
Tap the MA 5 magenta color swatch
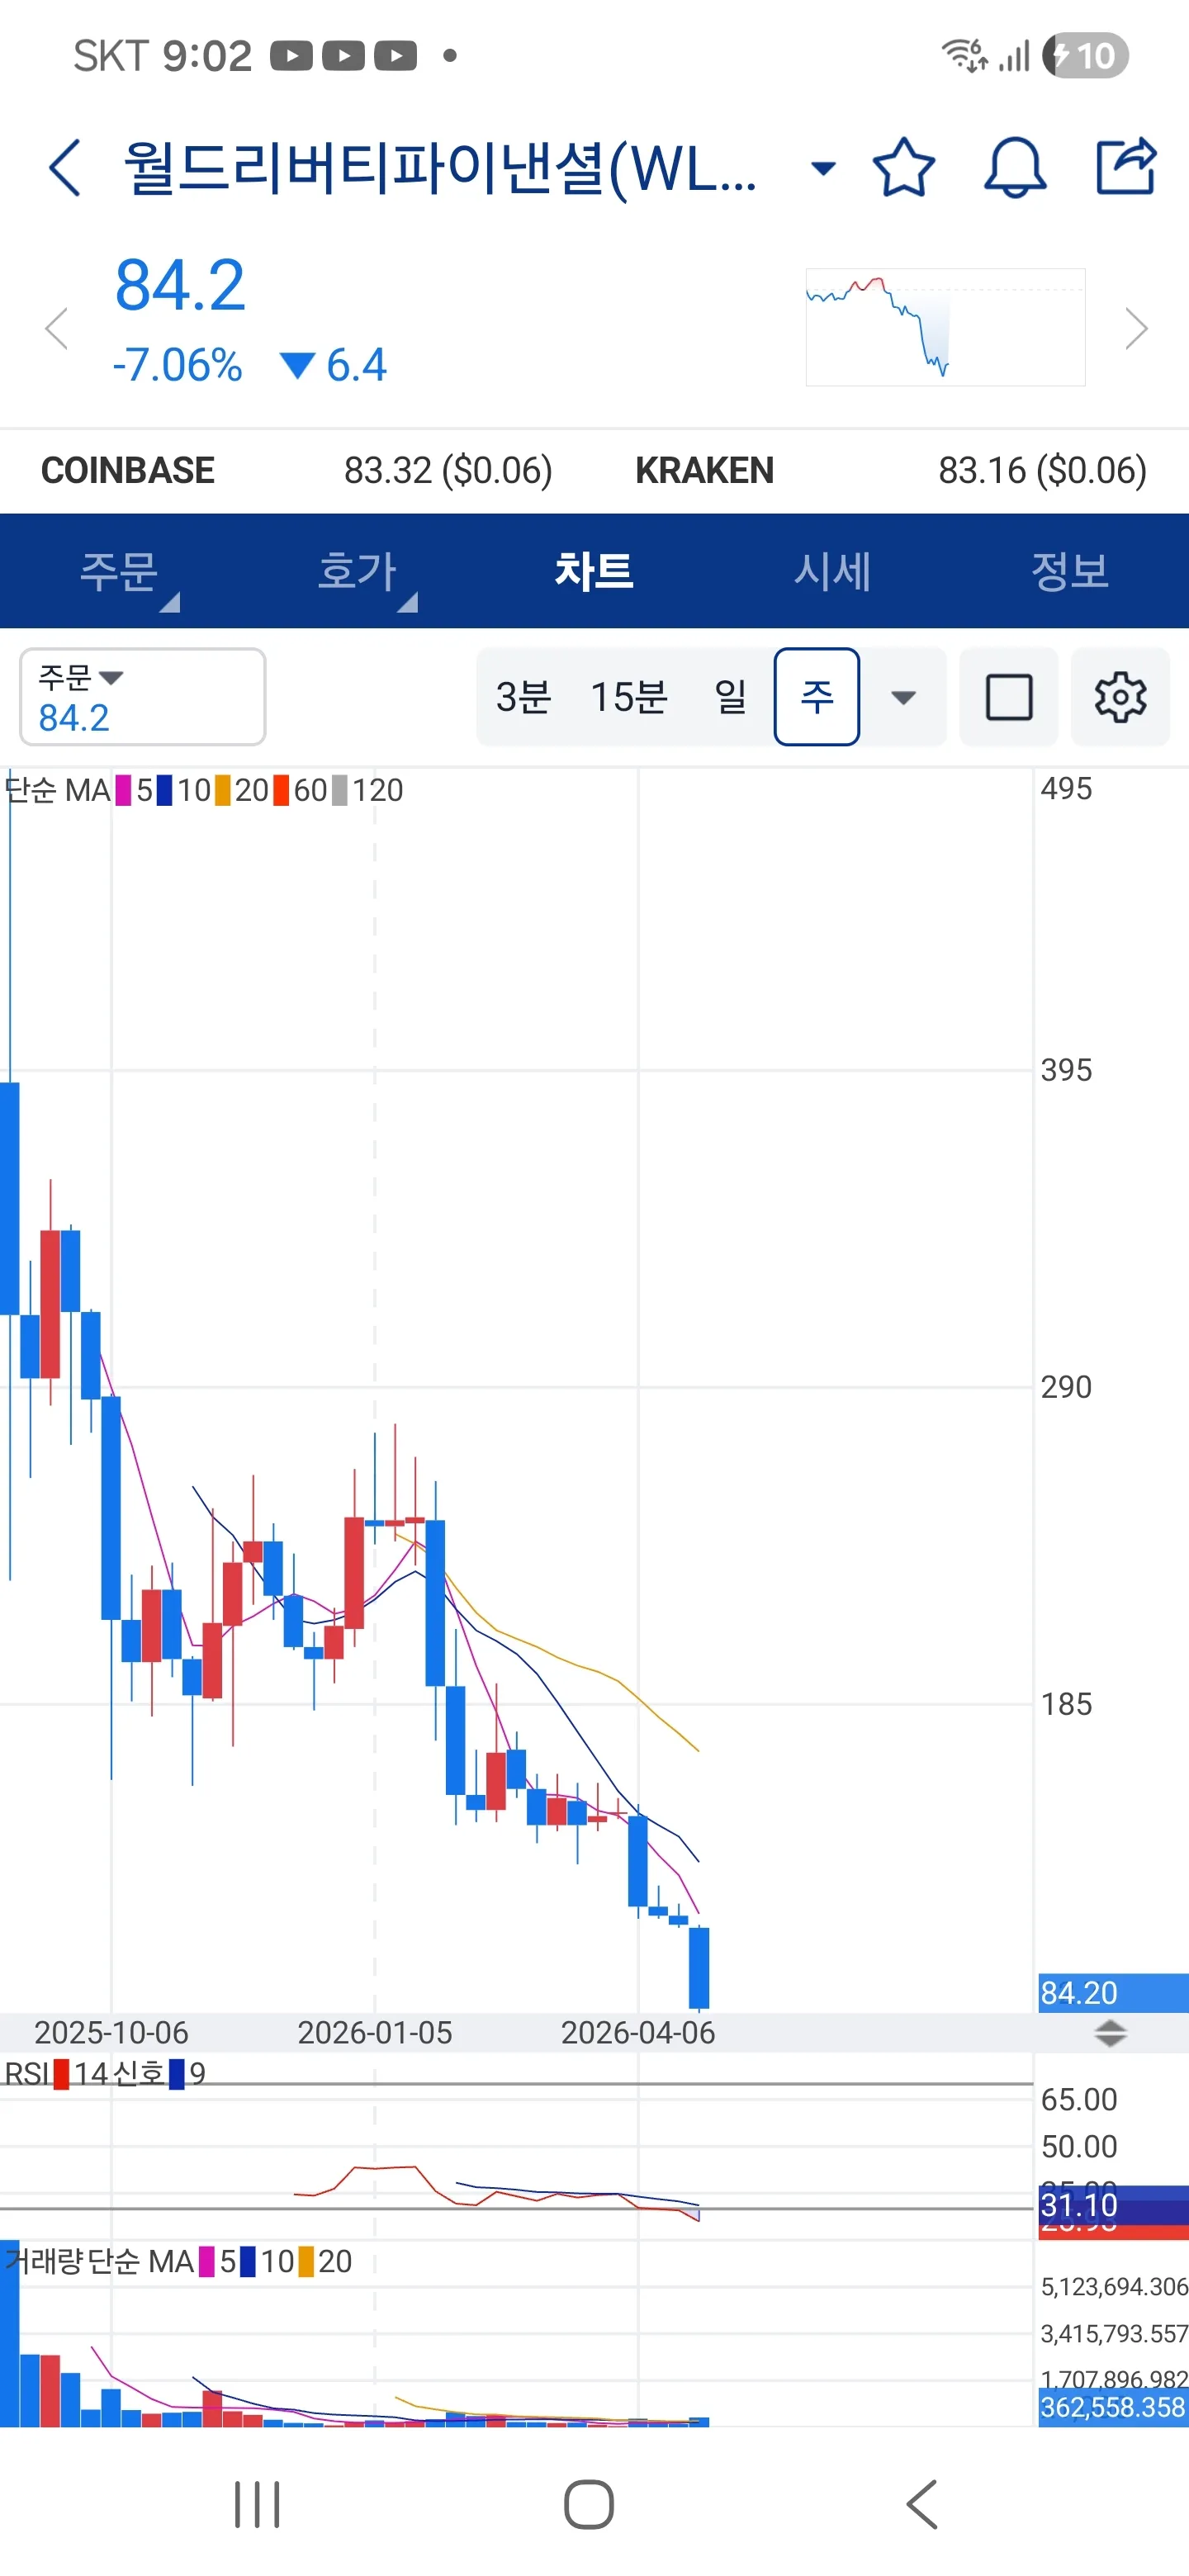[x=124, y=791]
